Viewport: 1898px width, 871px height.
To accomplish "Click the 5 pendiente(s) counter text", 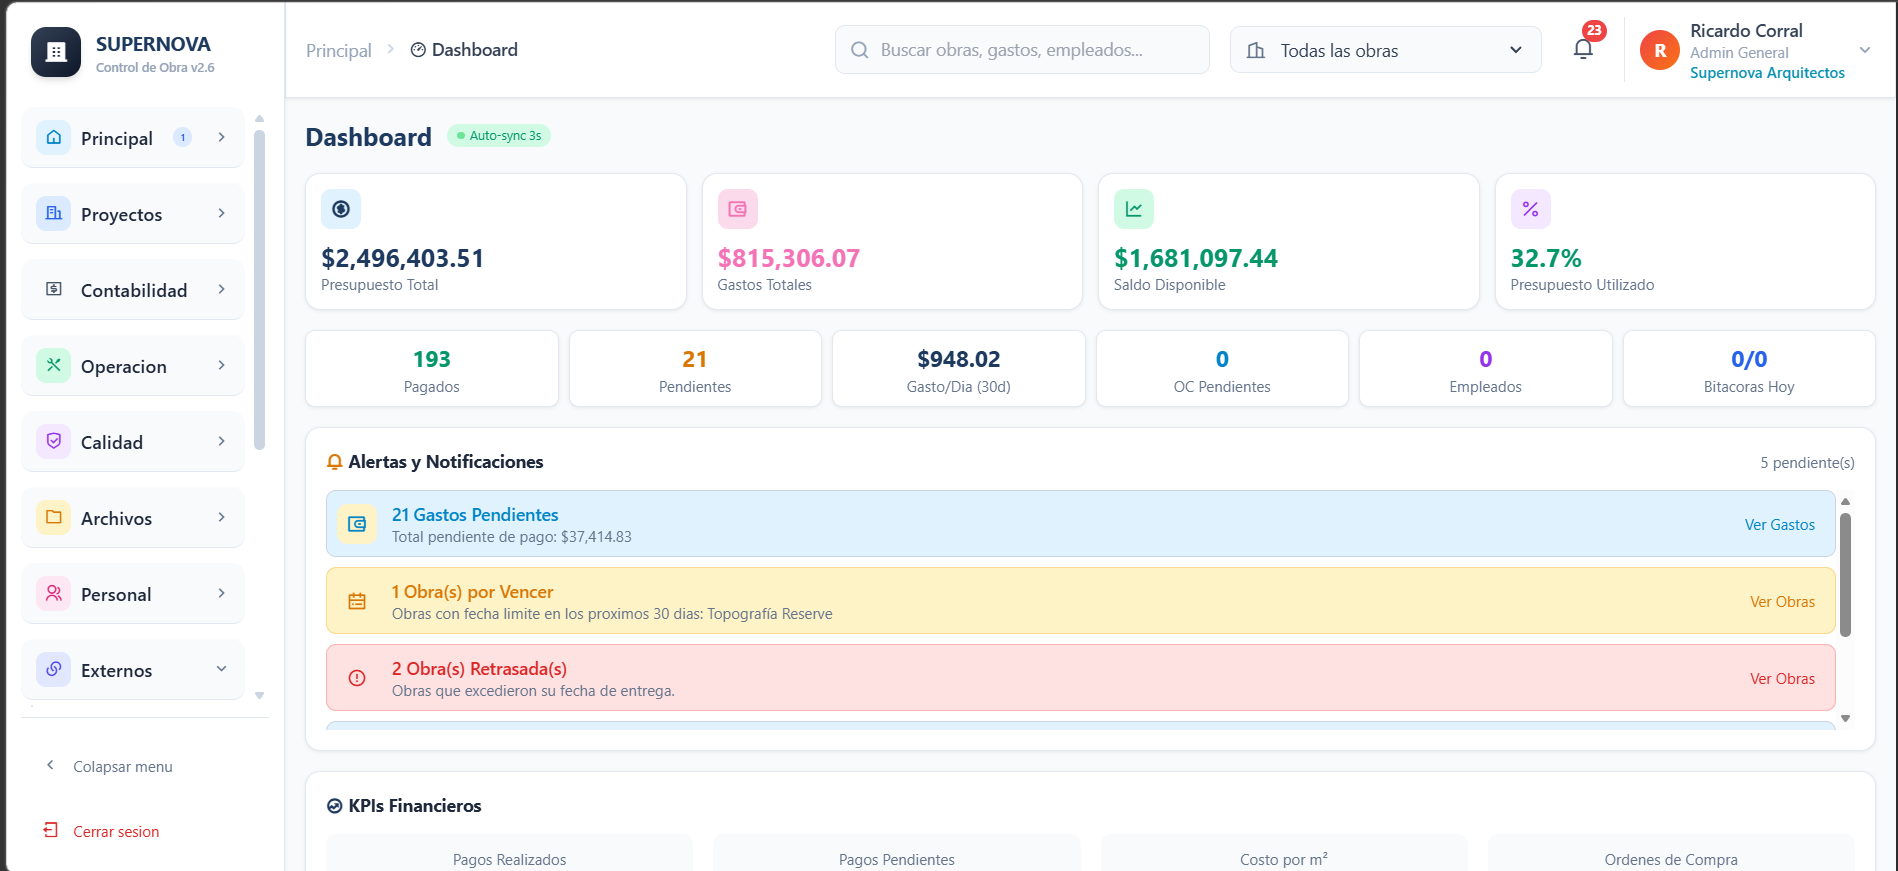I will point(1807,463).
